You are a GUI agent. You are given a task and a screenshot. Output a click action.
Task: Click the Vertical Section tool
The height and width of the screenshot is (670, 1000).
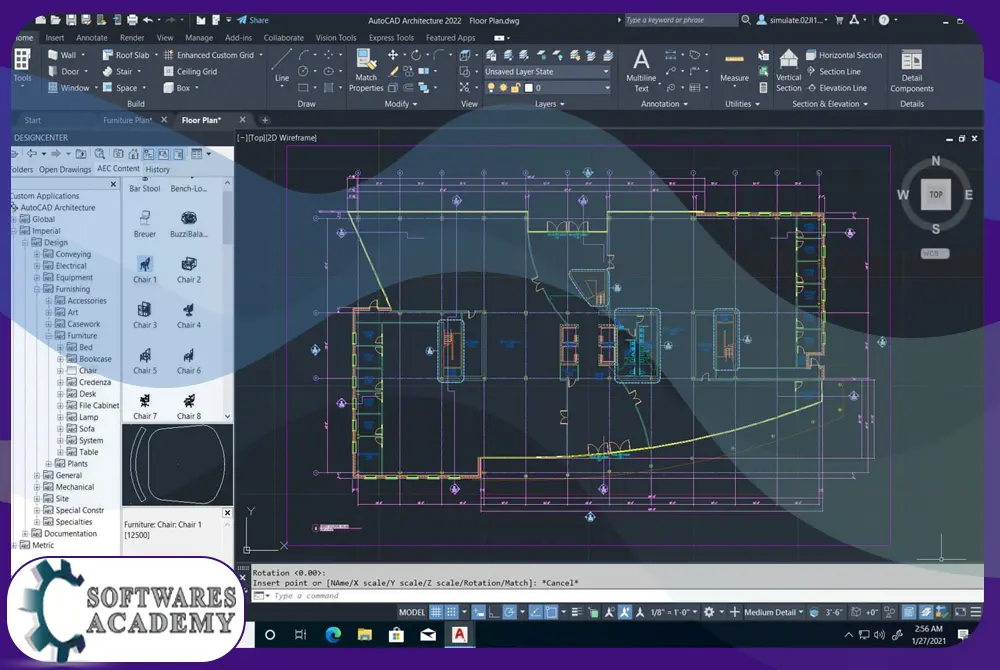788,71
